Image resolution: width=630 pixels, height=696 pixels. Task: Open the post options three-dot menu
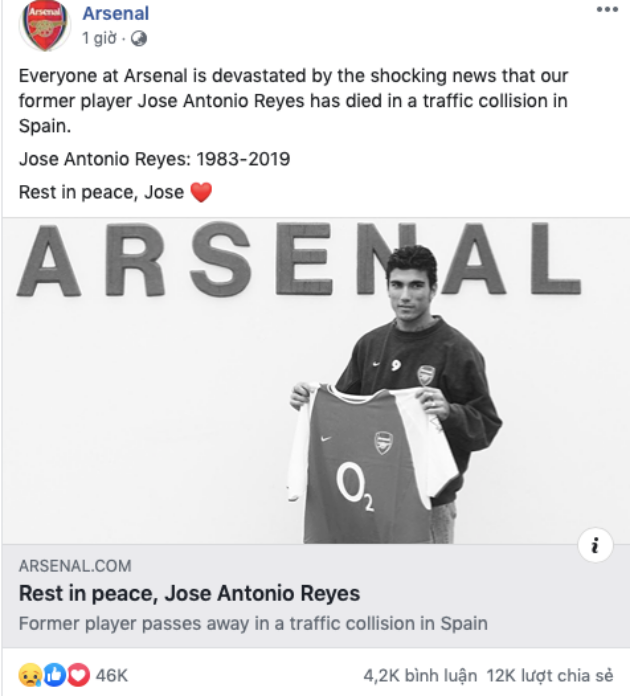pyautogui.click(x=608, y=10)
